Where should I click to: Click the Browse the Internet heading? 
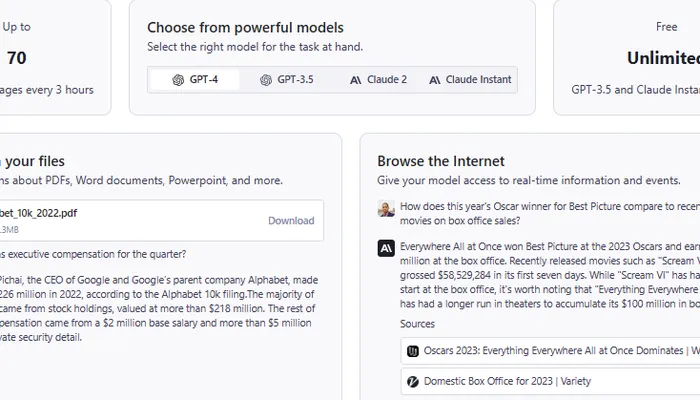tap(441, 161)
